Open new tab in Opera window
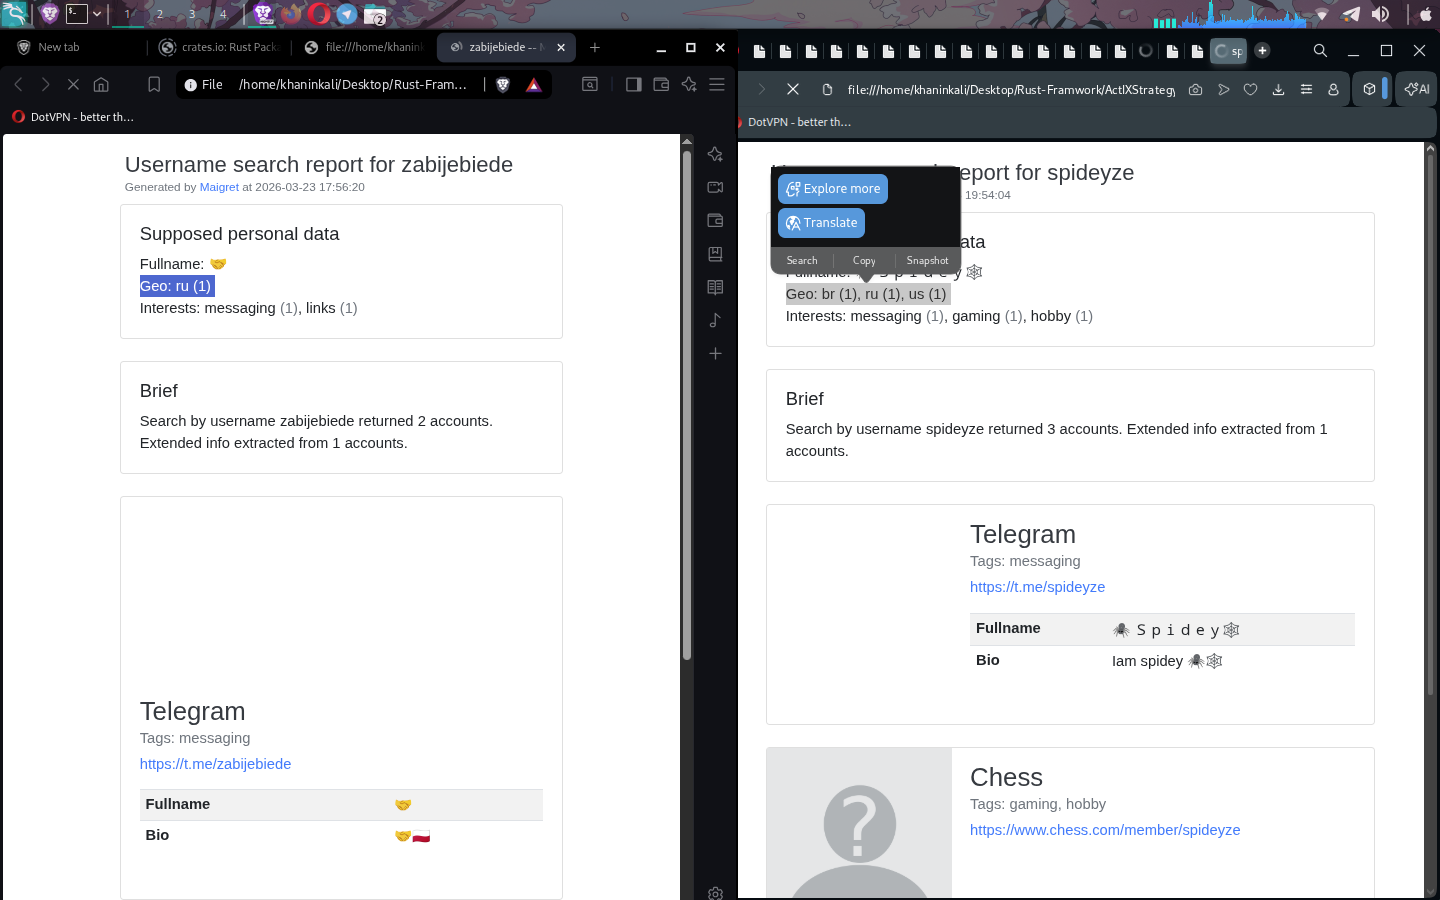Screen dimensions: 1440x900 click(x=1262, y=50)
